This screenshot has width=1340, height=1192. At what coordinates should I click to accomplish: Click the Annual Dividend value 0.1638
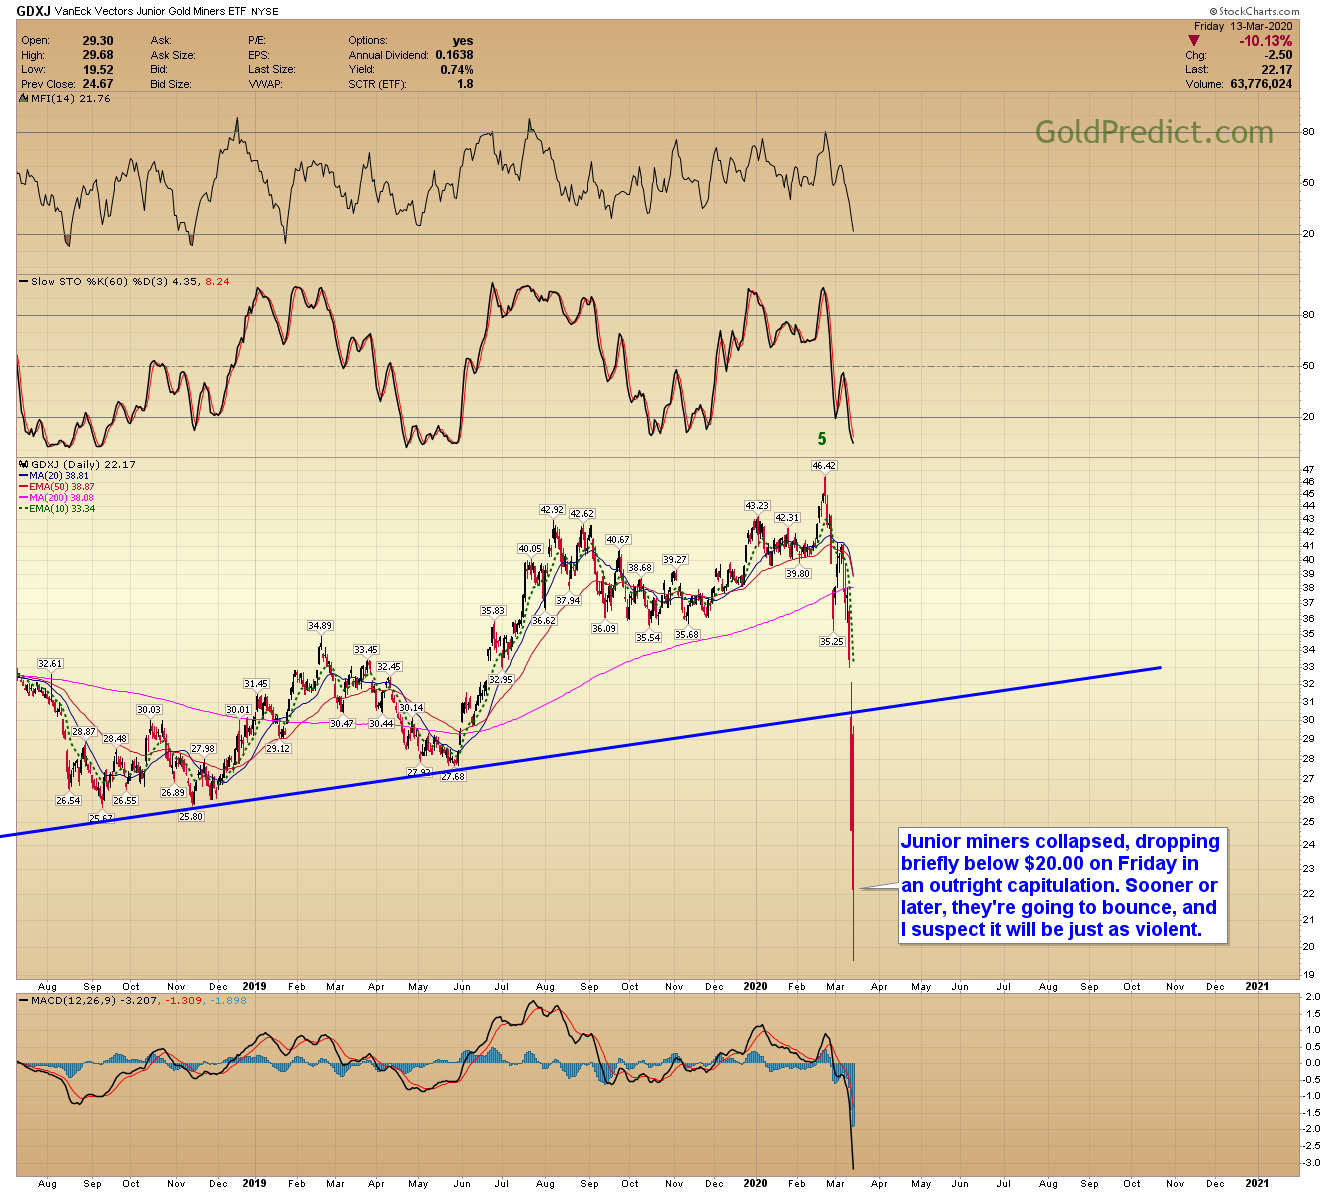454,55
